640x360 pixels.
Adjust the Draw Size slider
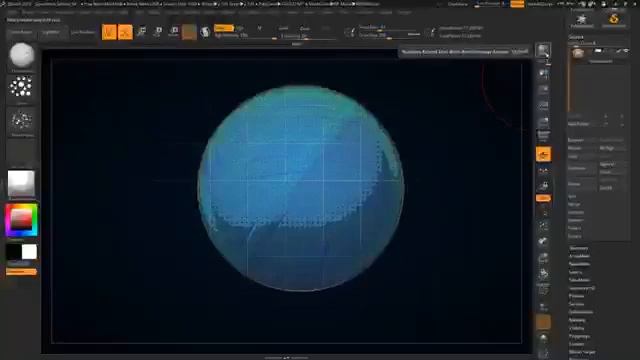point(389,36)
